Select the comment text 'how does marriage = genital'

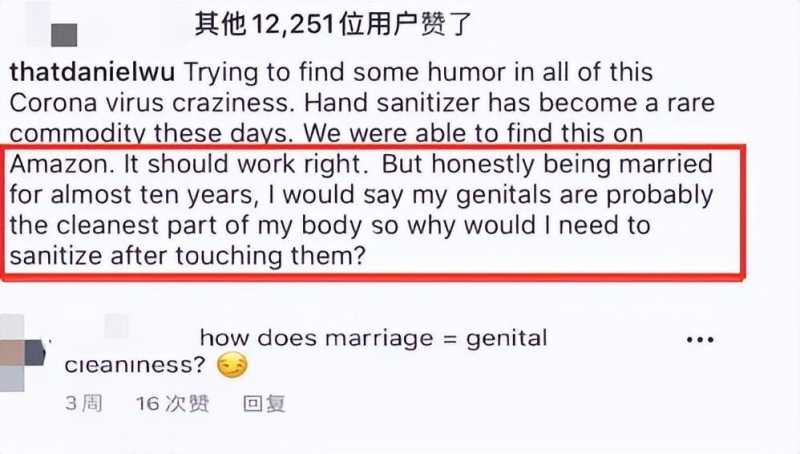point(373,338)
